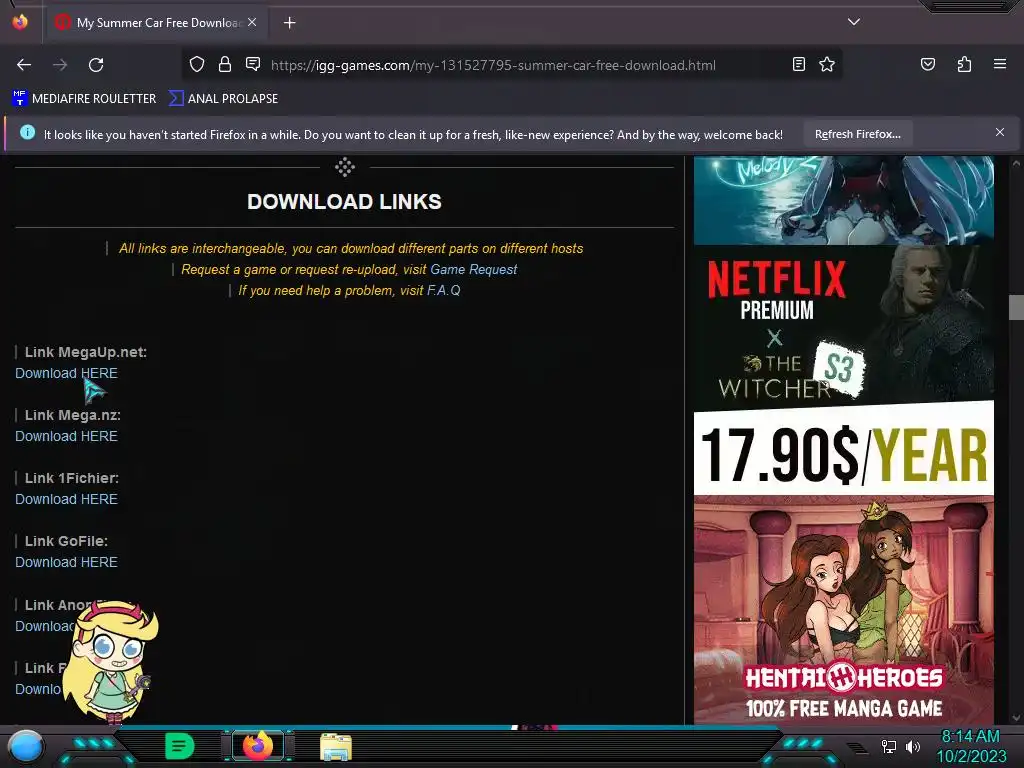Open MEDIAFIRE ROULETTER bookmark
Viewport: 1024px width, 768px height.
pyautogui.click(x=84, y=99)
